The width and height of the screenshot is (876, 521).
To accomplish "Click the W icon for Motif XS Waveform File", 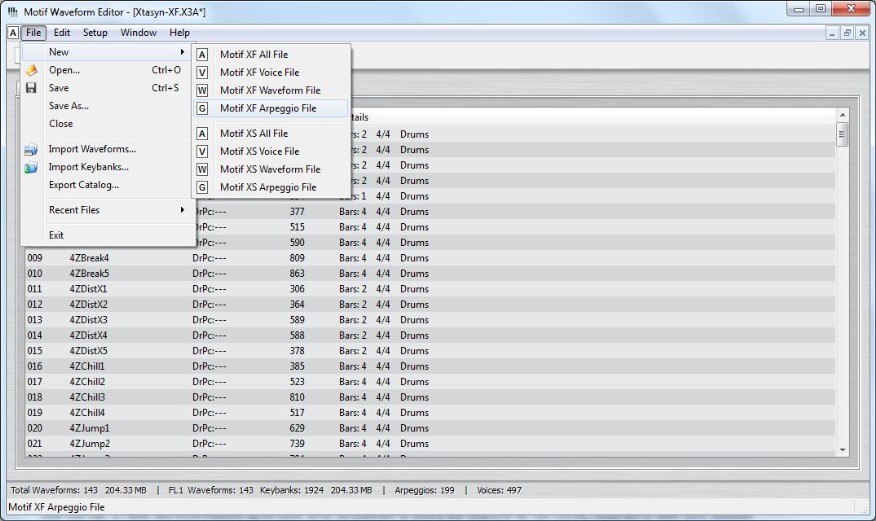I will (x=202, y=169).
